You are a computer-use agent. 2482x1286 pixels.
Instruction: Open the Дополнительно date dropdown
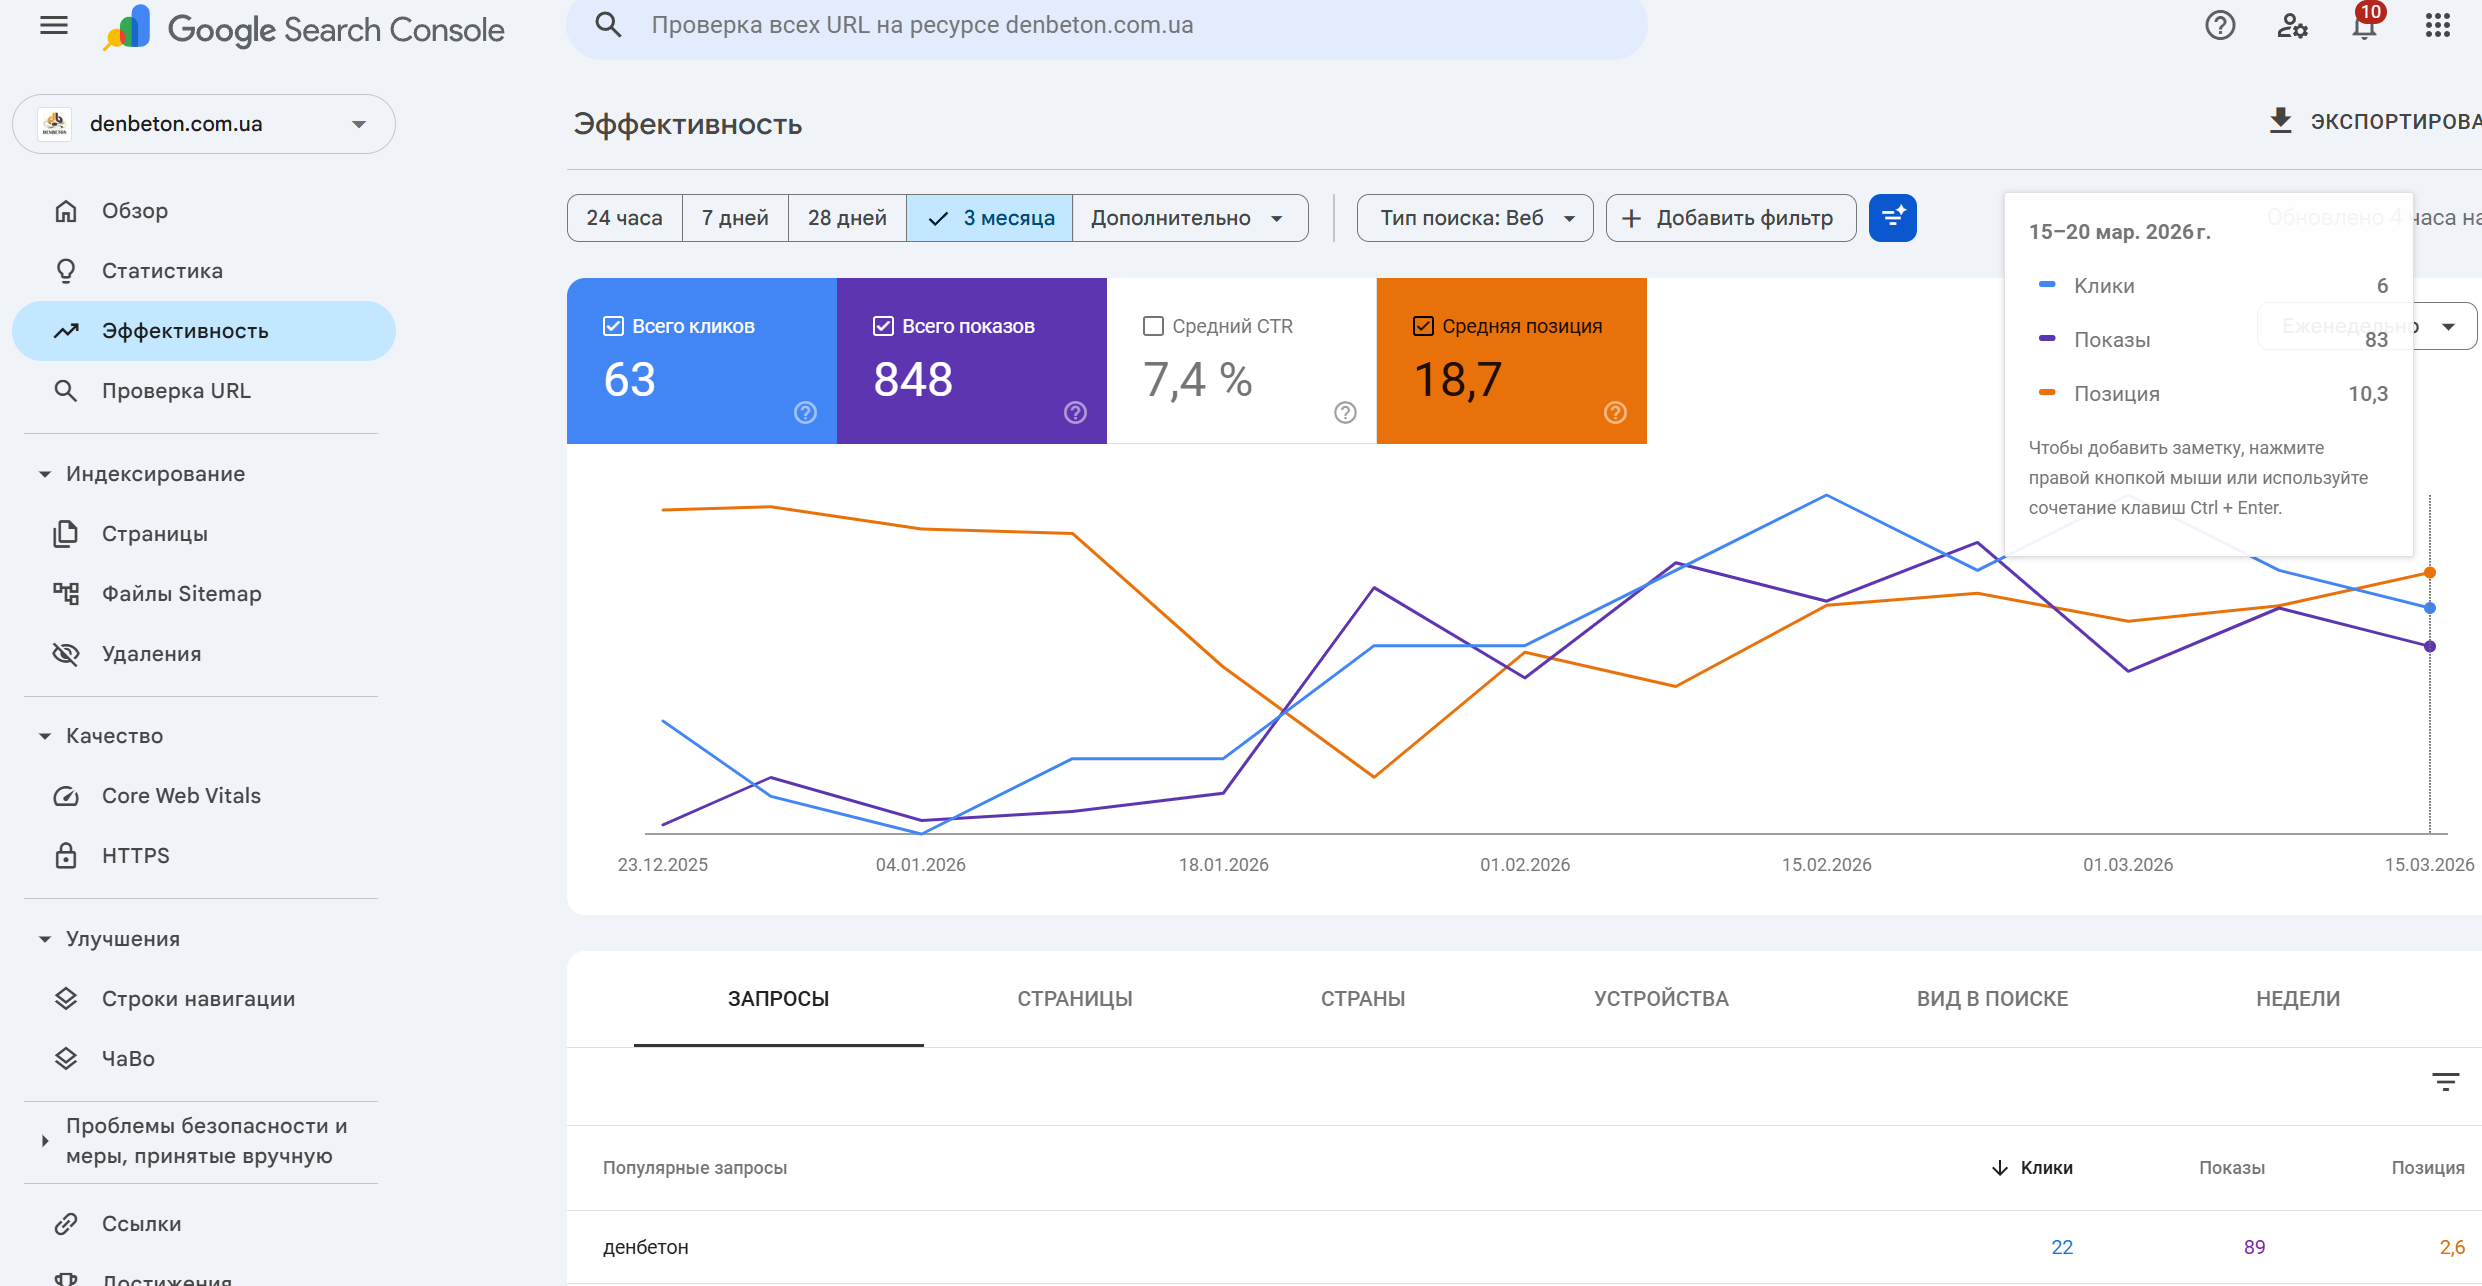(1189, 218)
